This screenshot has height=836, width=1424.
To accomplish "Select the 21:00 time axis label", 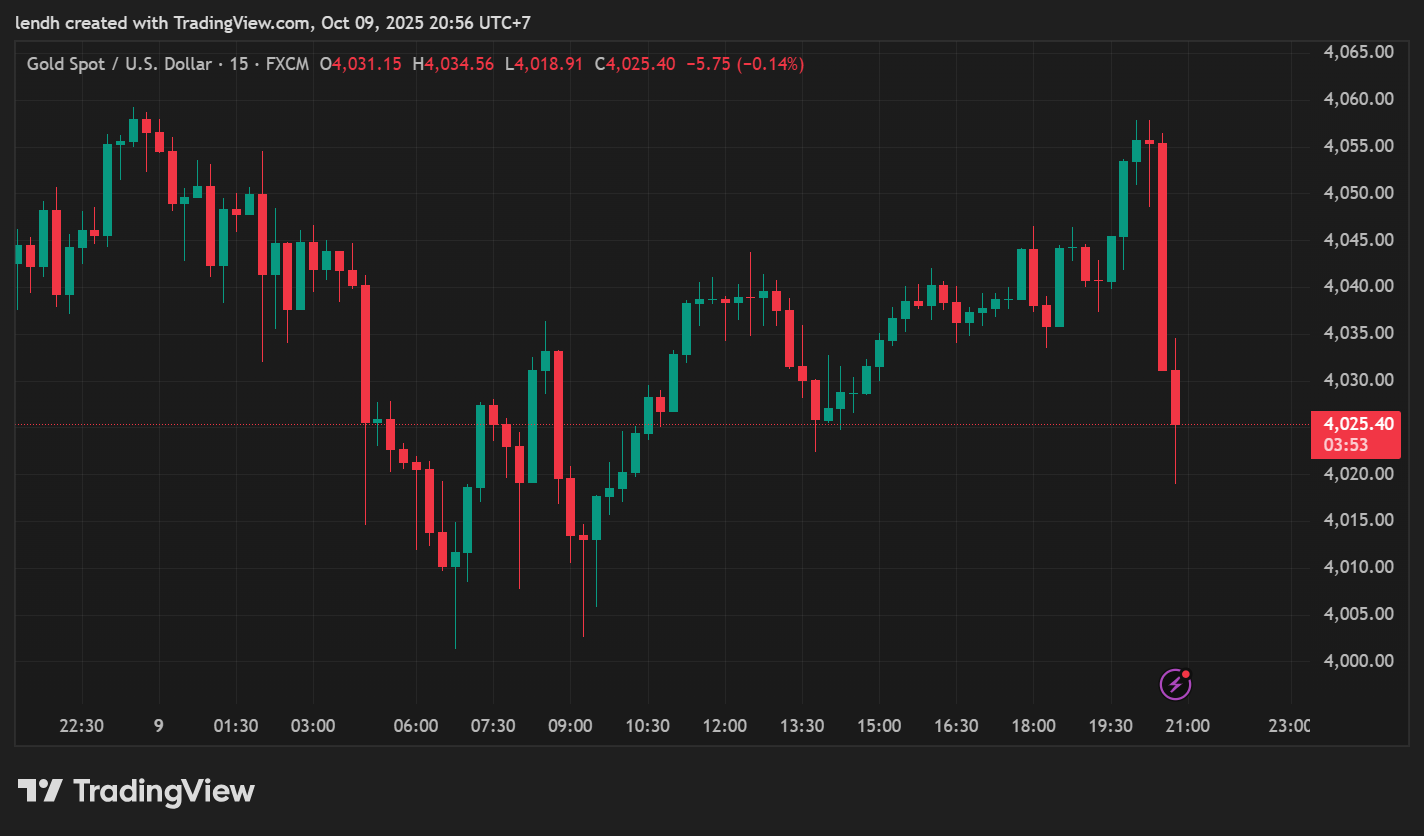I will [x=1187, y=726].
